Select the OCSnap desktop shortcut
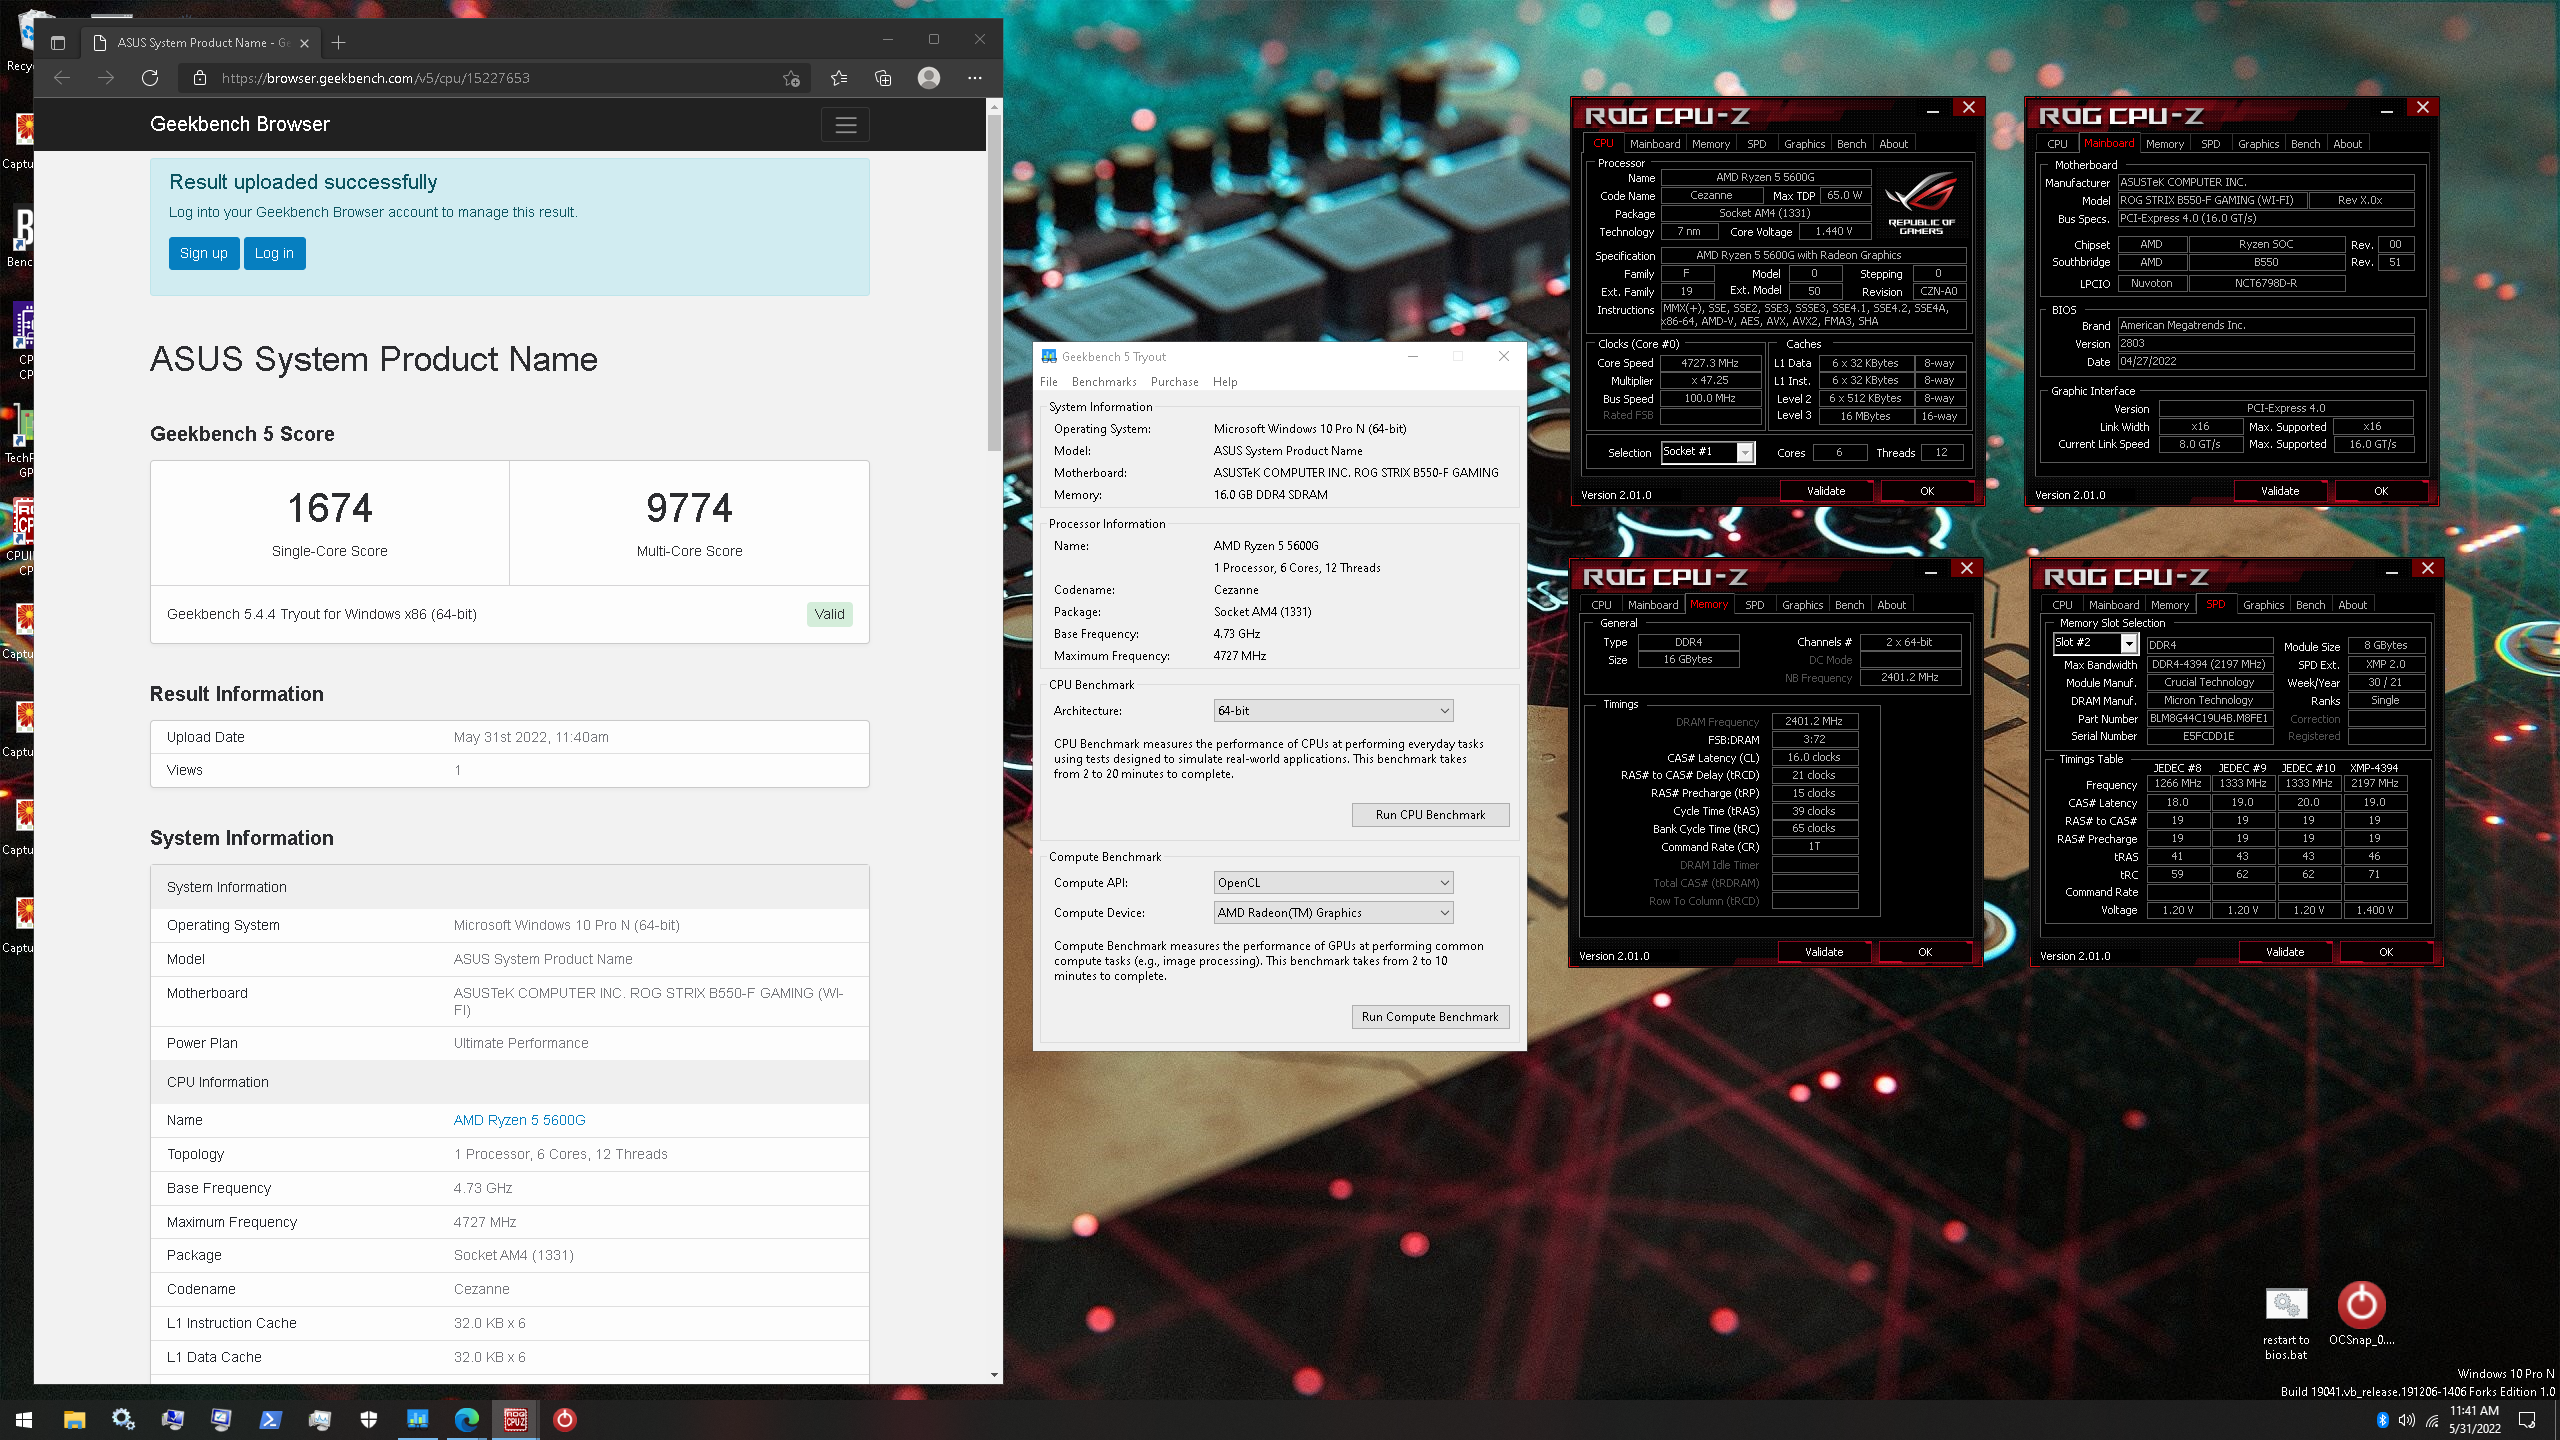This screenshot has height=1440, width=2560. point(2361,1314)
